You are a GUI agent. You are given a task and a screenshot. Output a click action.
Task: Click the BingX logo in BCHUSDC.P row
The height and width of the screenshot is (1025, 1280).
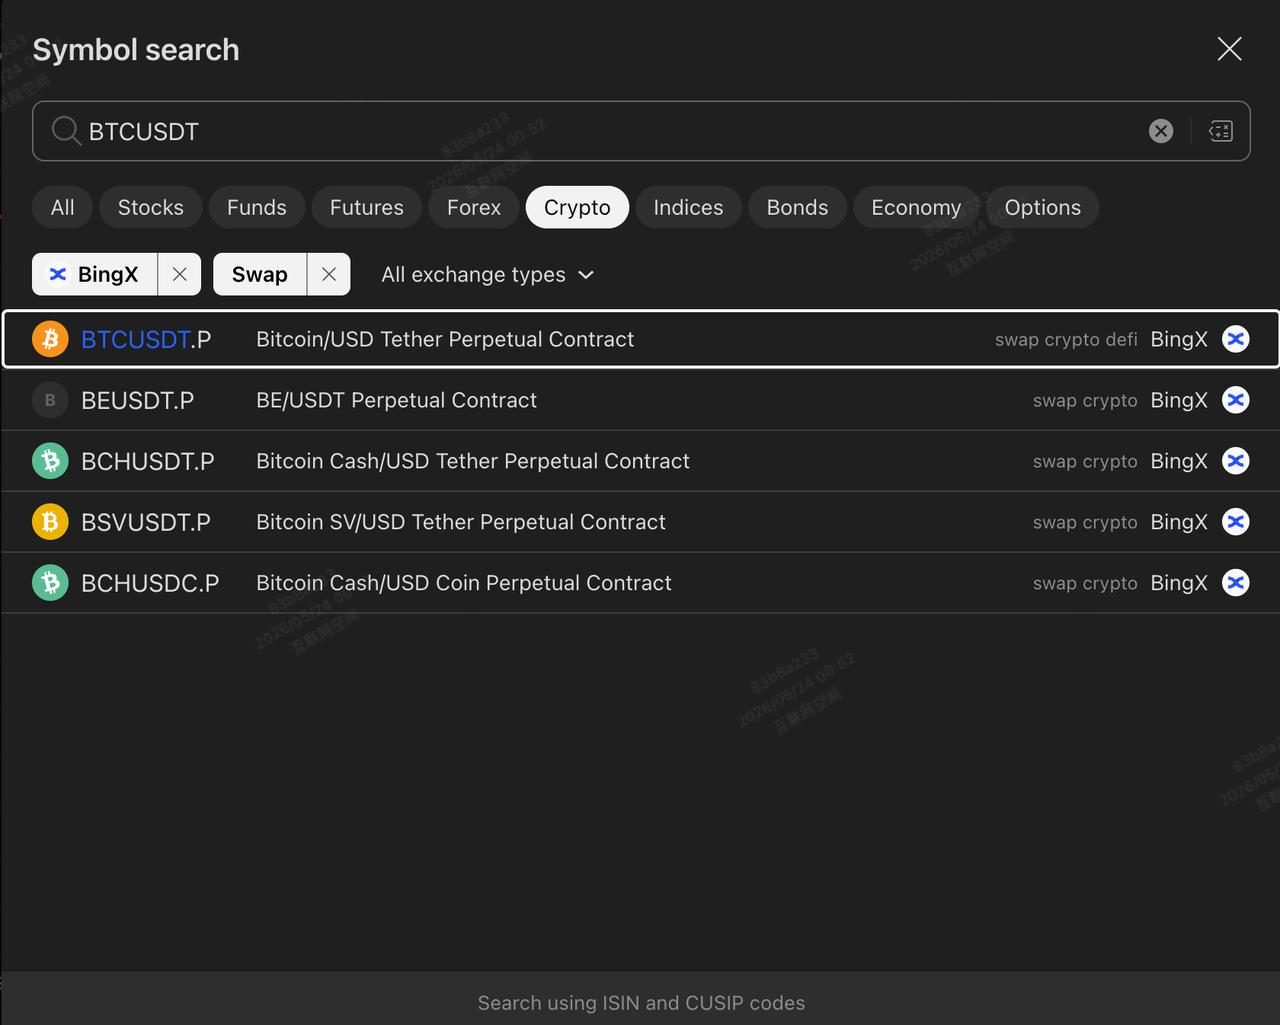pyautogui.click(x=1236, y=583)
